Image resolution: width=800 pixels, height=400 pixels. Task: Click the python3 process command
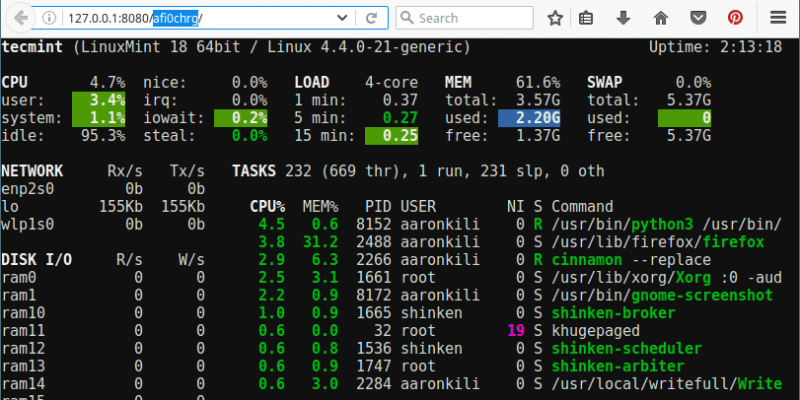tap(666, 224)
